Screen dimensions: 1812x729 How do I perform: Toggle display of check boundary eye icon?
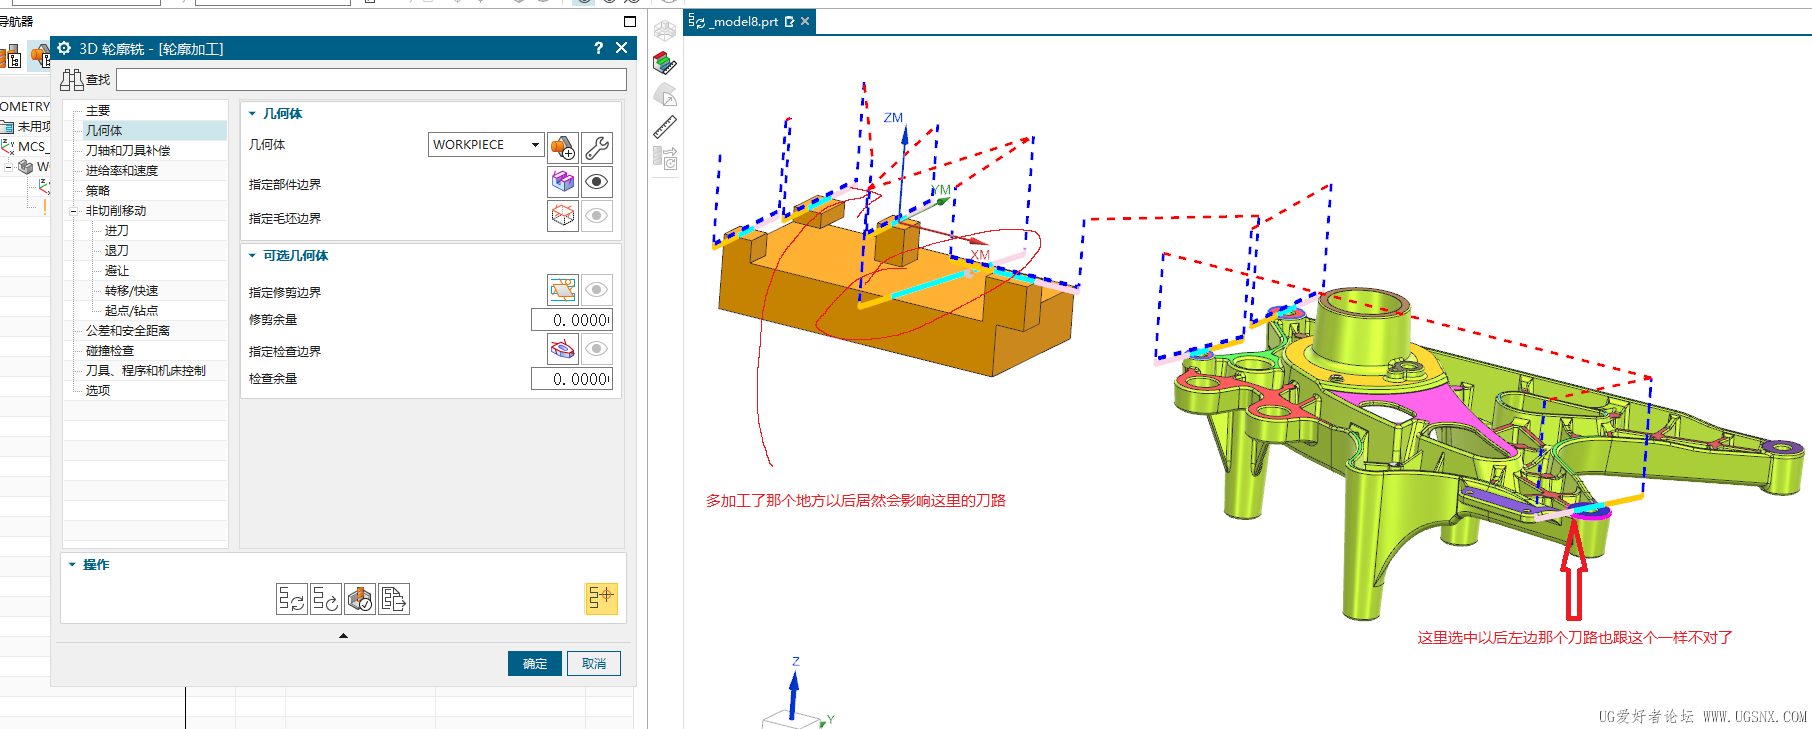[x=597, y=349]
